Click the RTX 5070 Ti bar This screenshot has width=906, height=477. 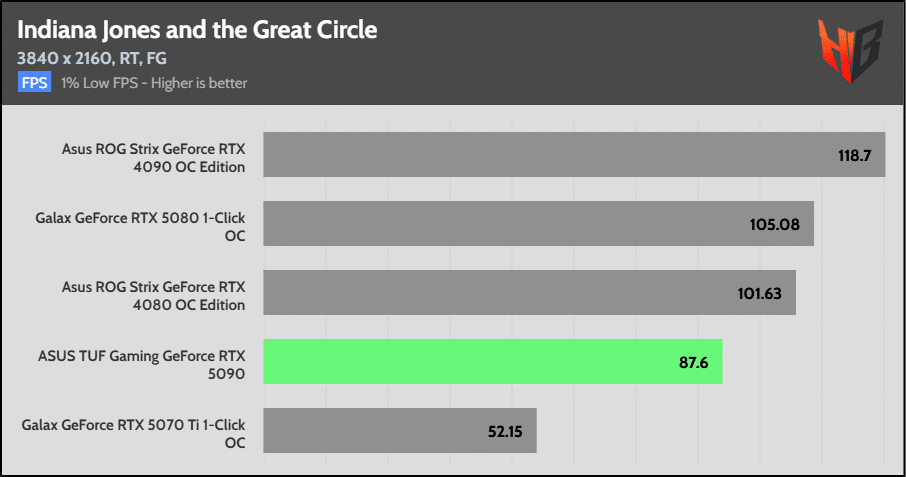400,430
